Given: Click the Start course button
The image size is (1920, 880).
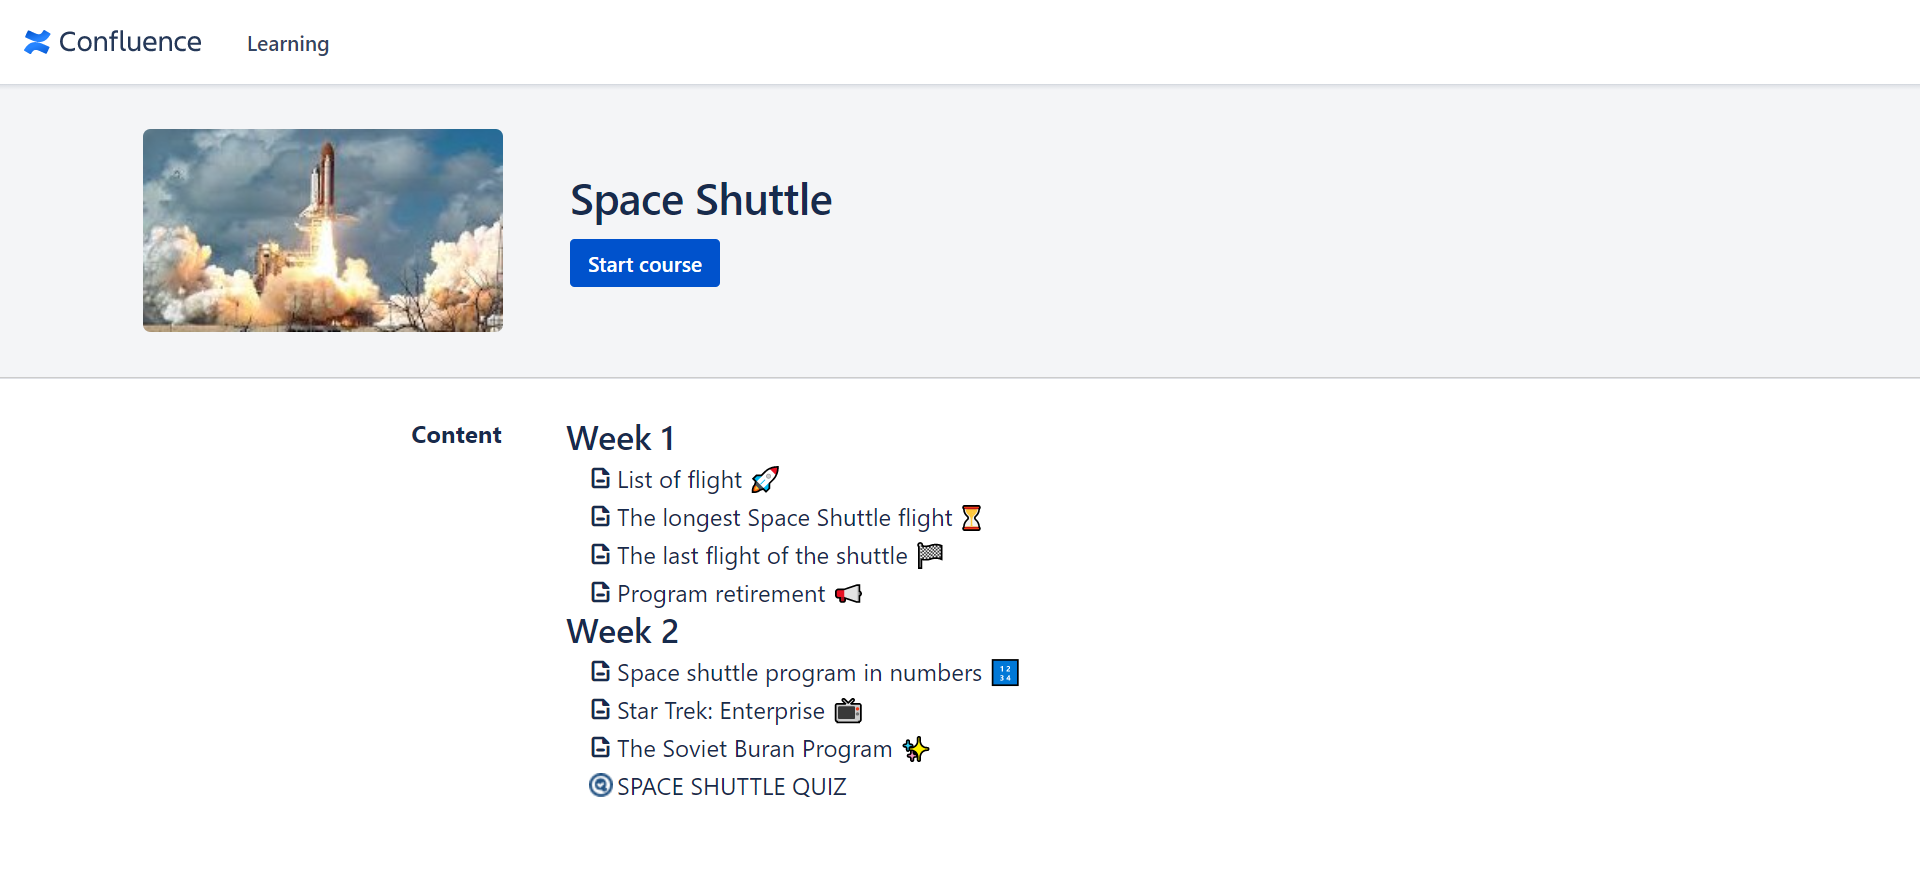Looking at the screenshot, I should [x=645, y=263].
